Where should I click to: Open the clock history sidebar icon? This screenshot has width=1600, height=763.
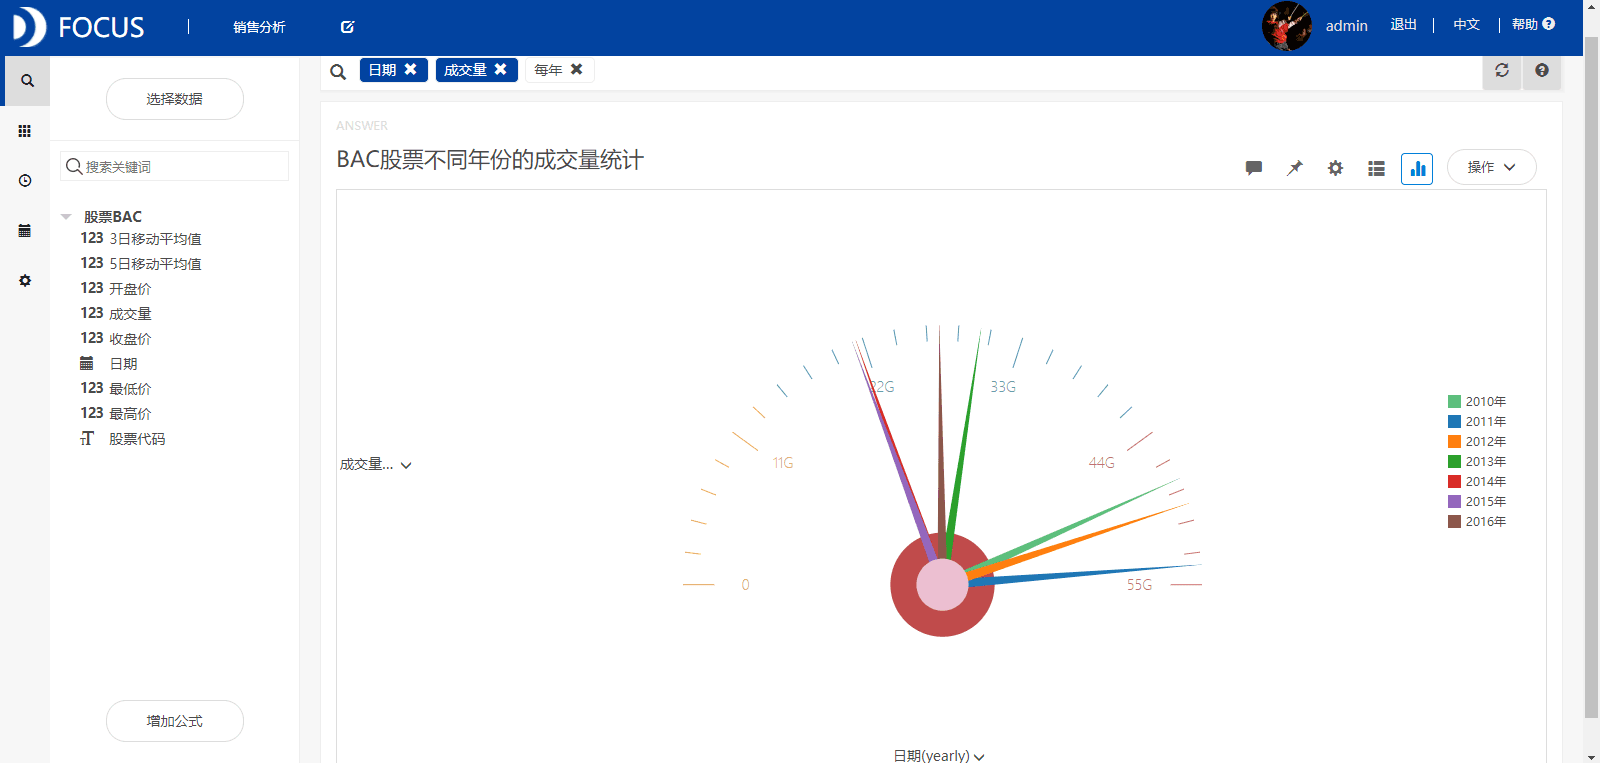click(25, 181)
